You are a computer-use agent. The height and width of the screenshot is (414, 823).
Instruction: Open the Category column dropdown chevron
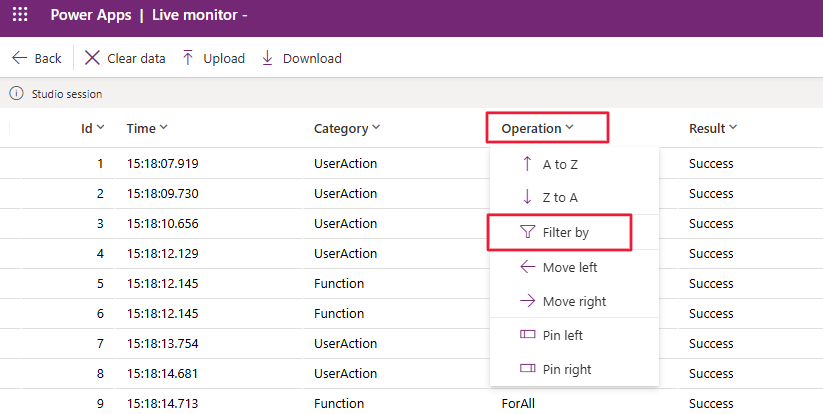[376, 127]
